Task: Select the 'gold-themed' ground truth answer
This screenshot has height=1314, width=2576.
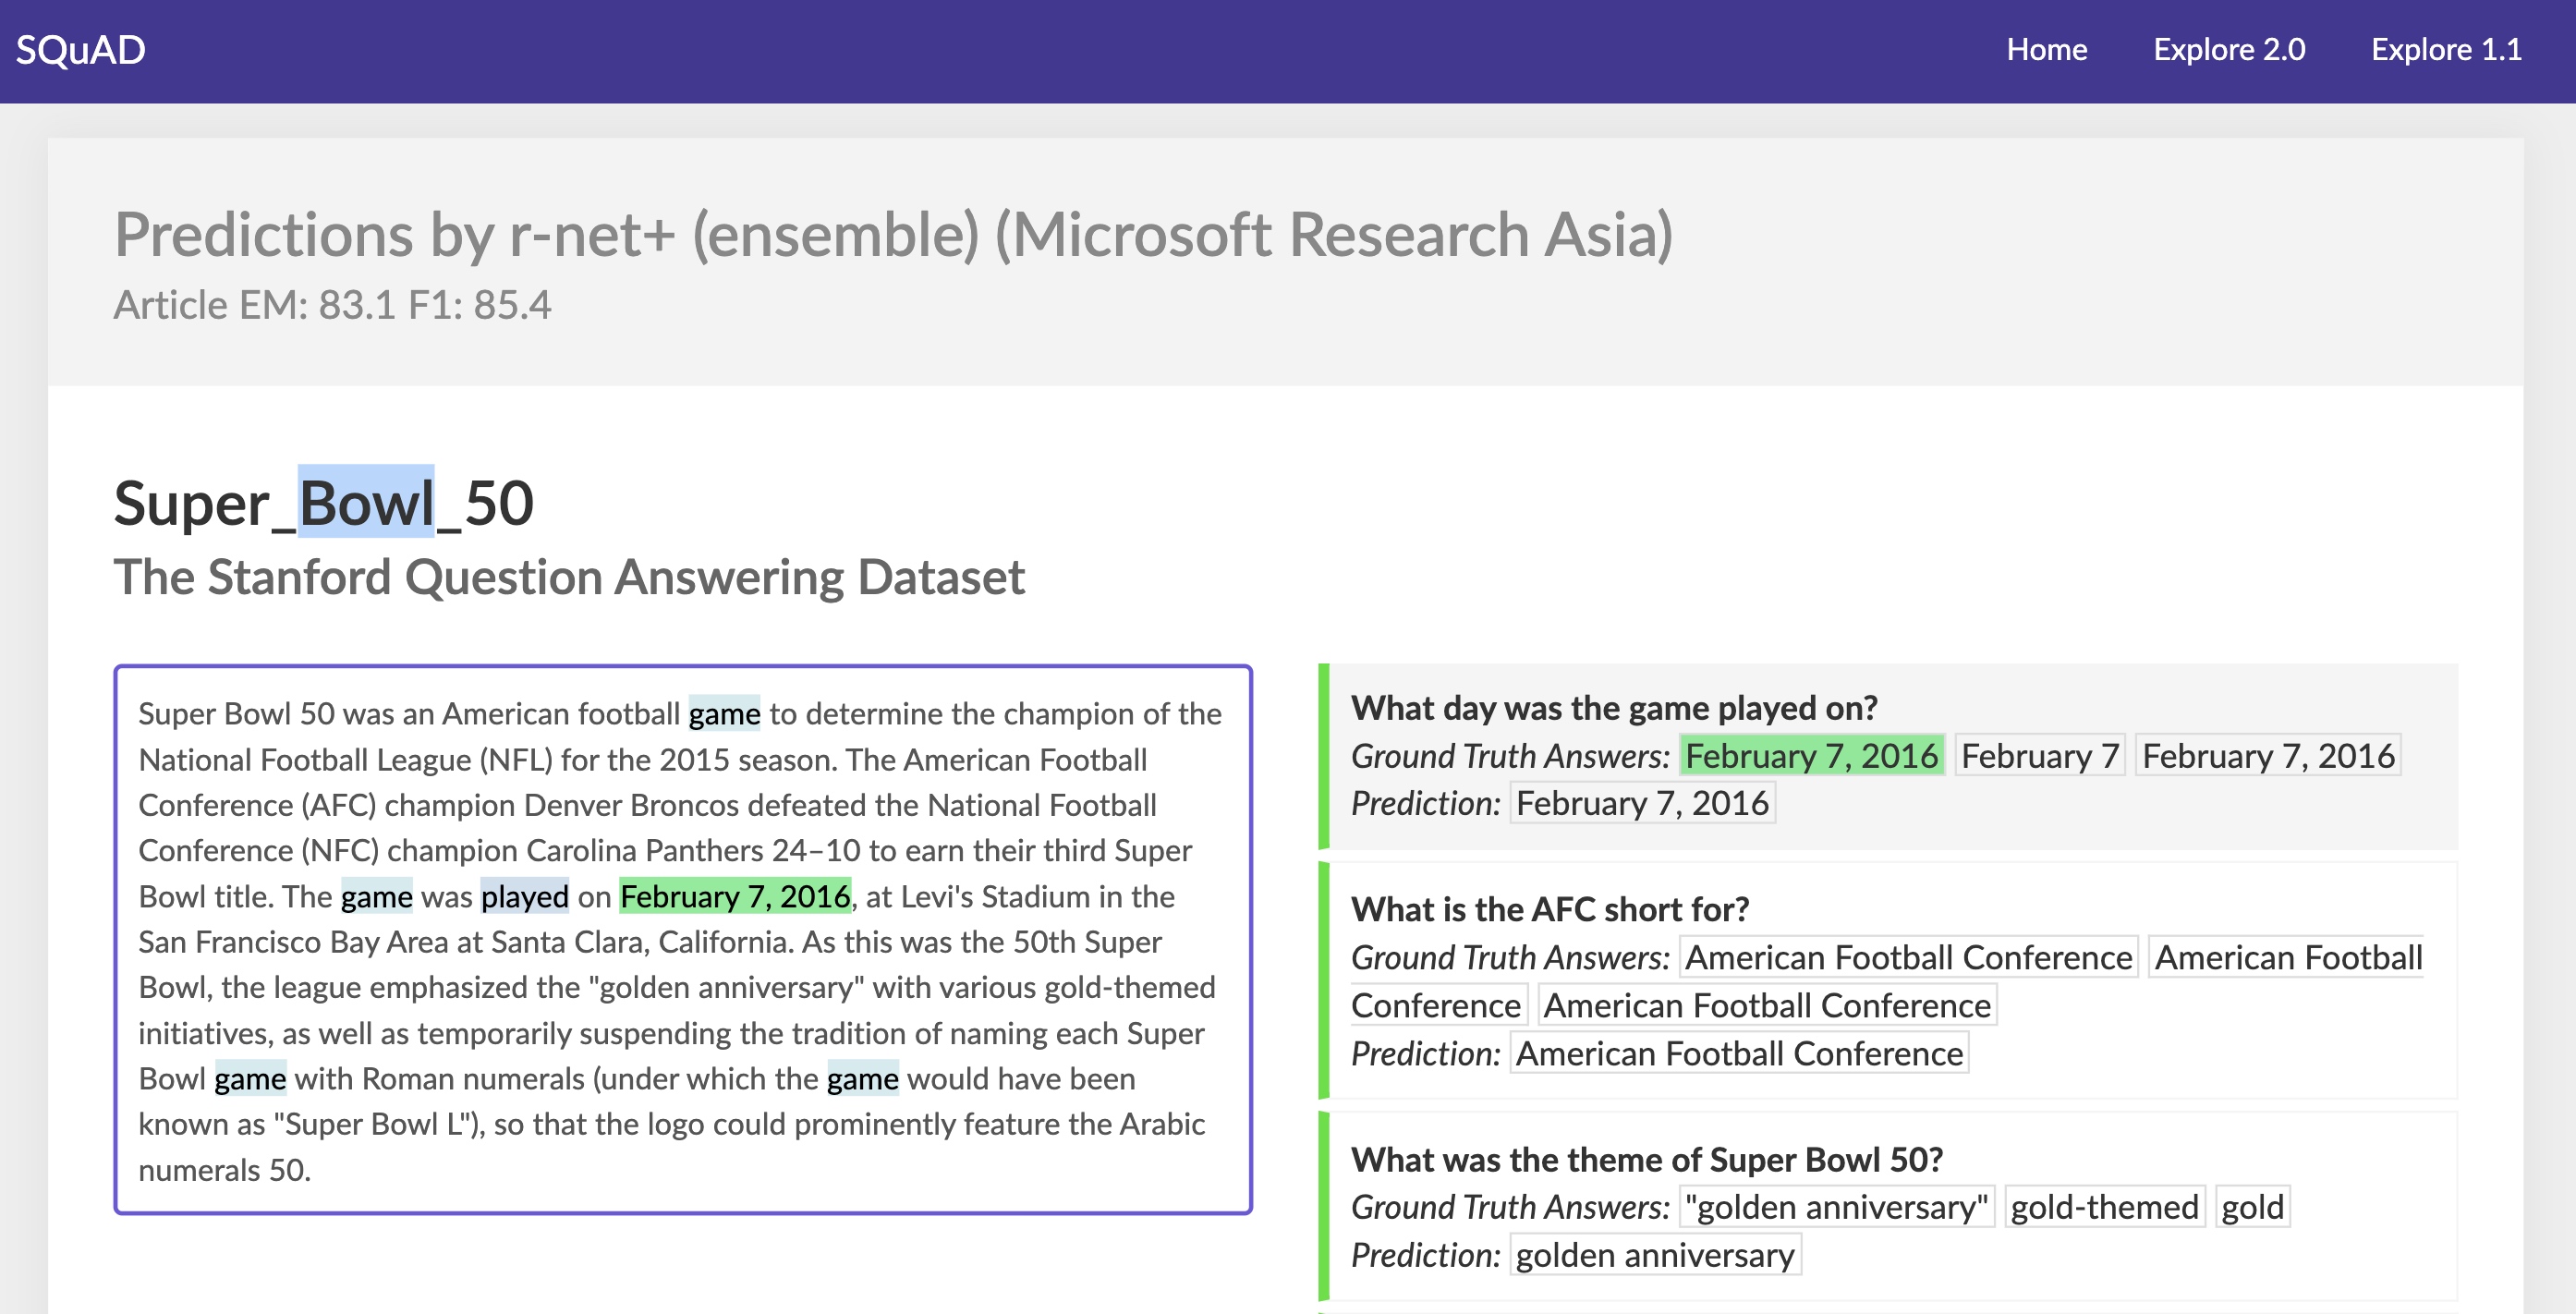Action: click(2104, 1207)
